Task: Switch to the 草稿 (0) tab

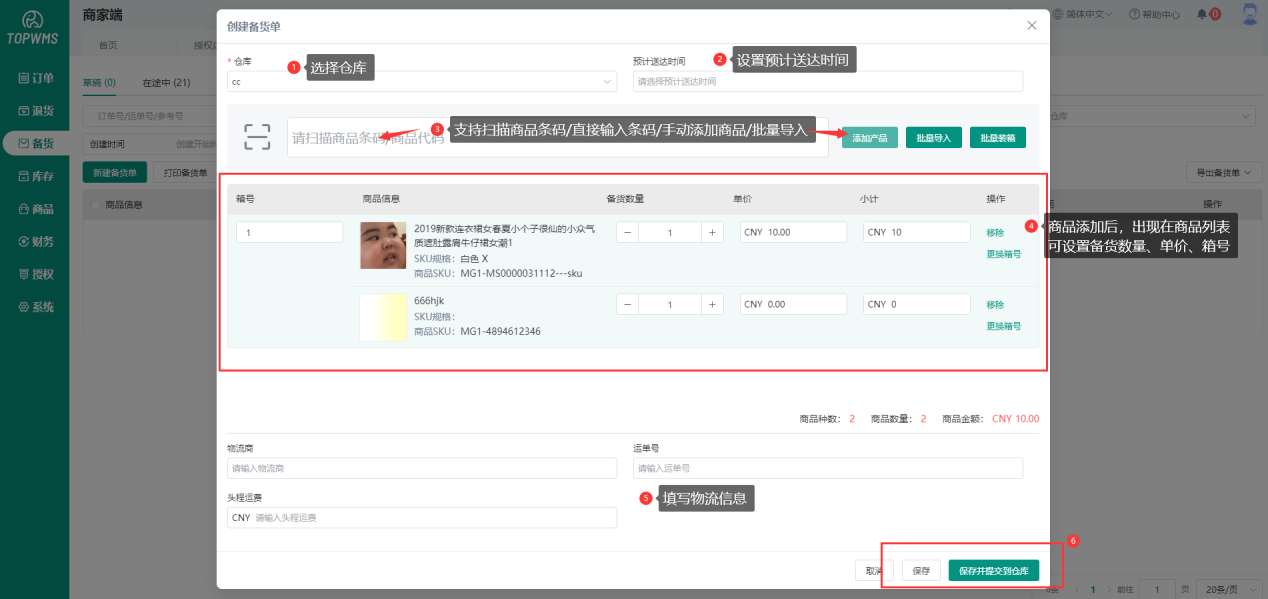Action: click(x=99, y=82)
